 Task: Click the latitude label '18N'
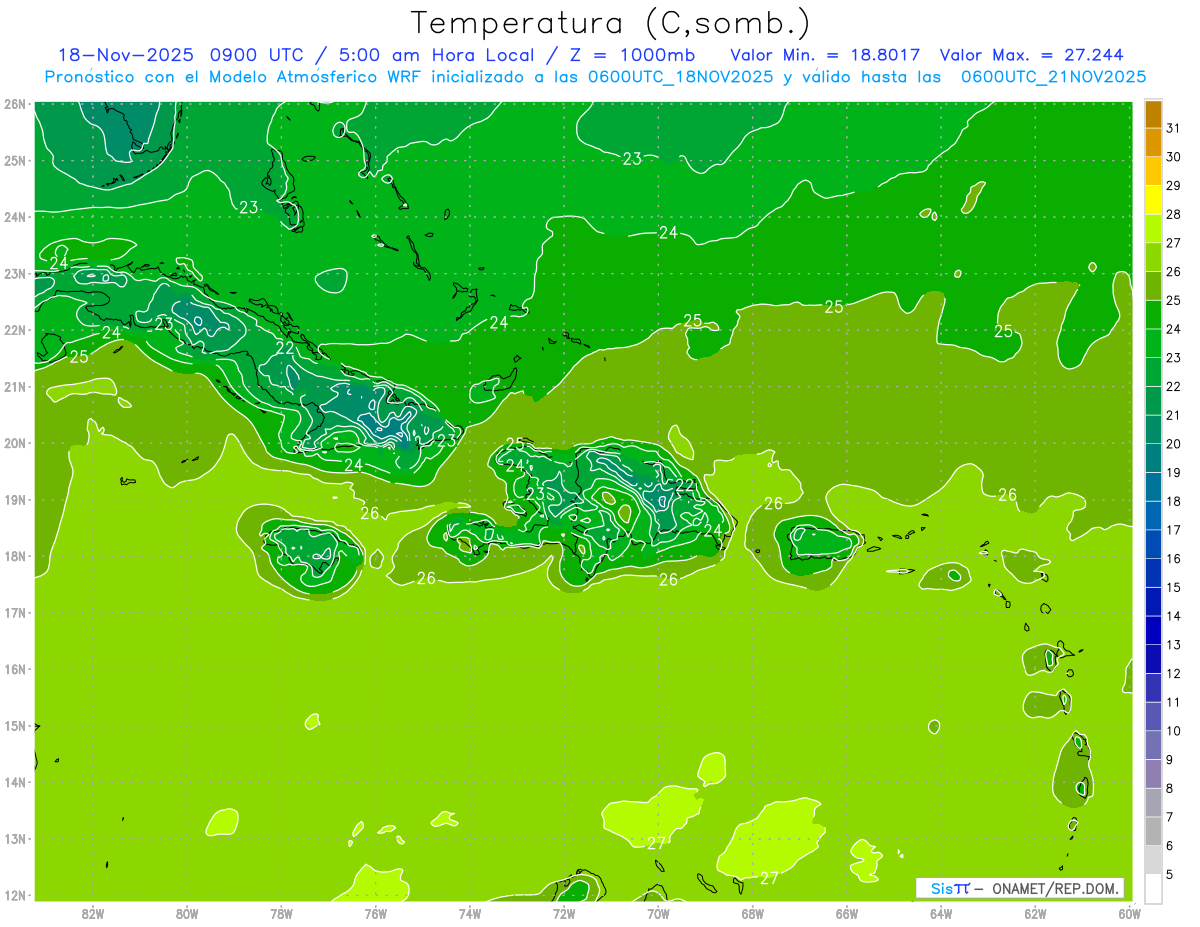(x=15, y=556)
